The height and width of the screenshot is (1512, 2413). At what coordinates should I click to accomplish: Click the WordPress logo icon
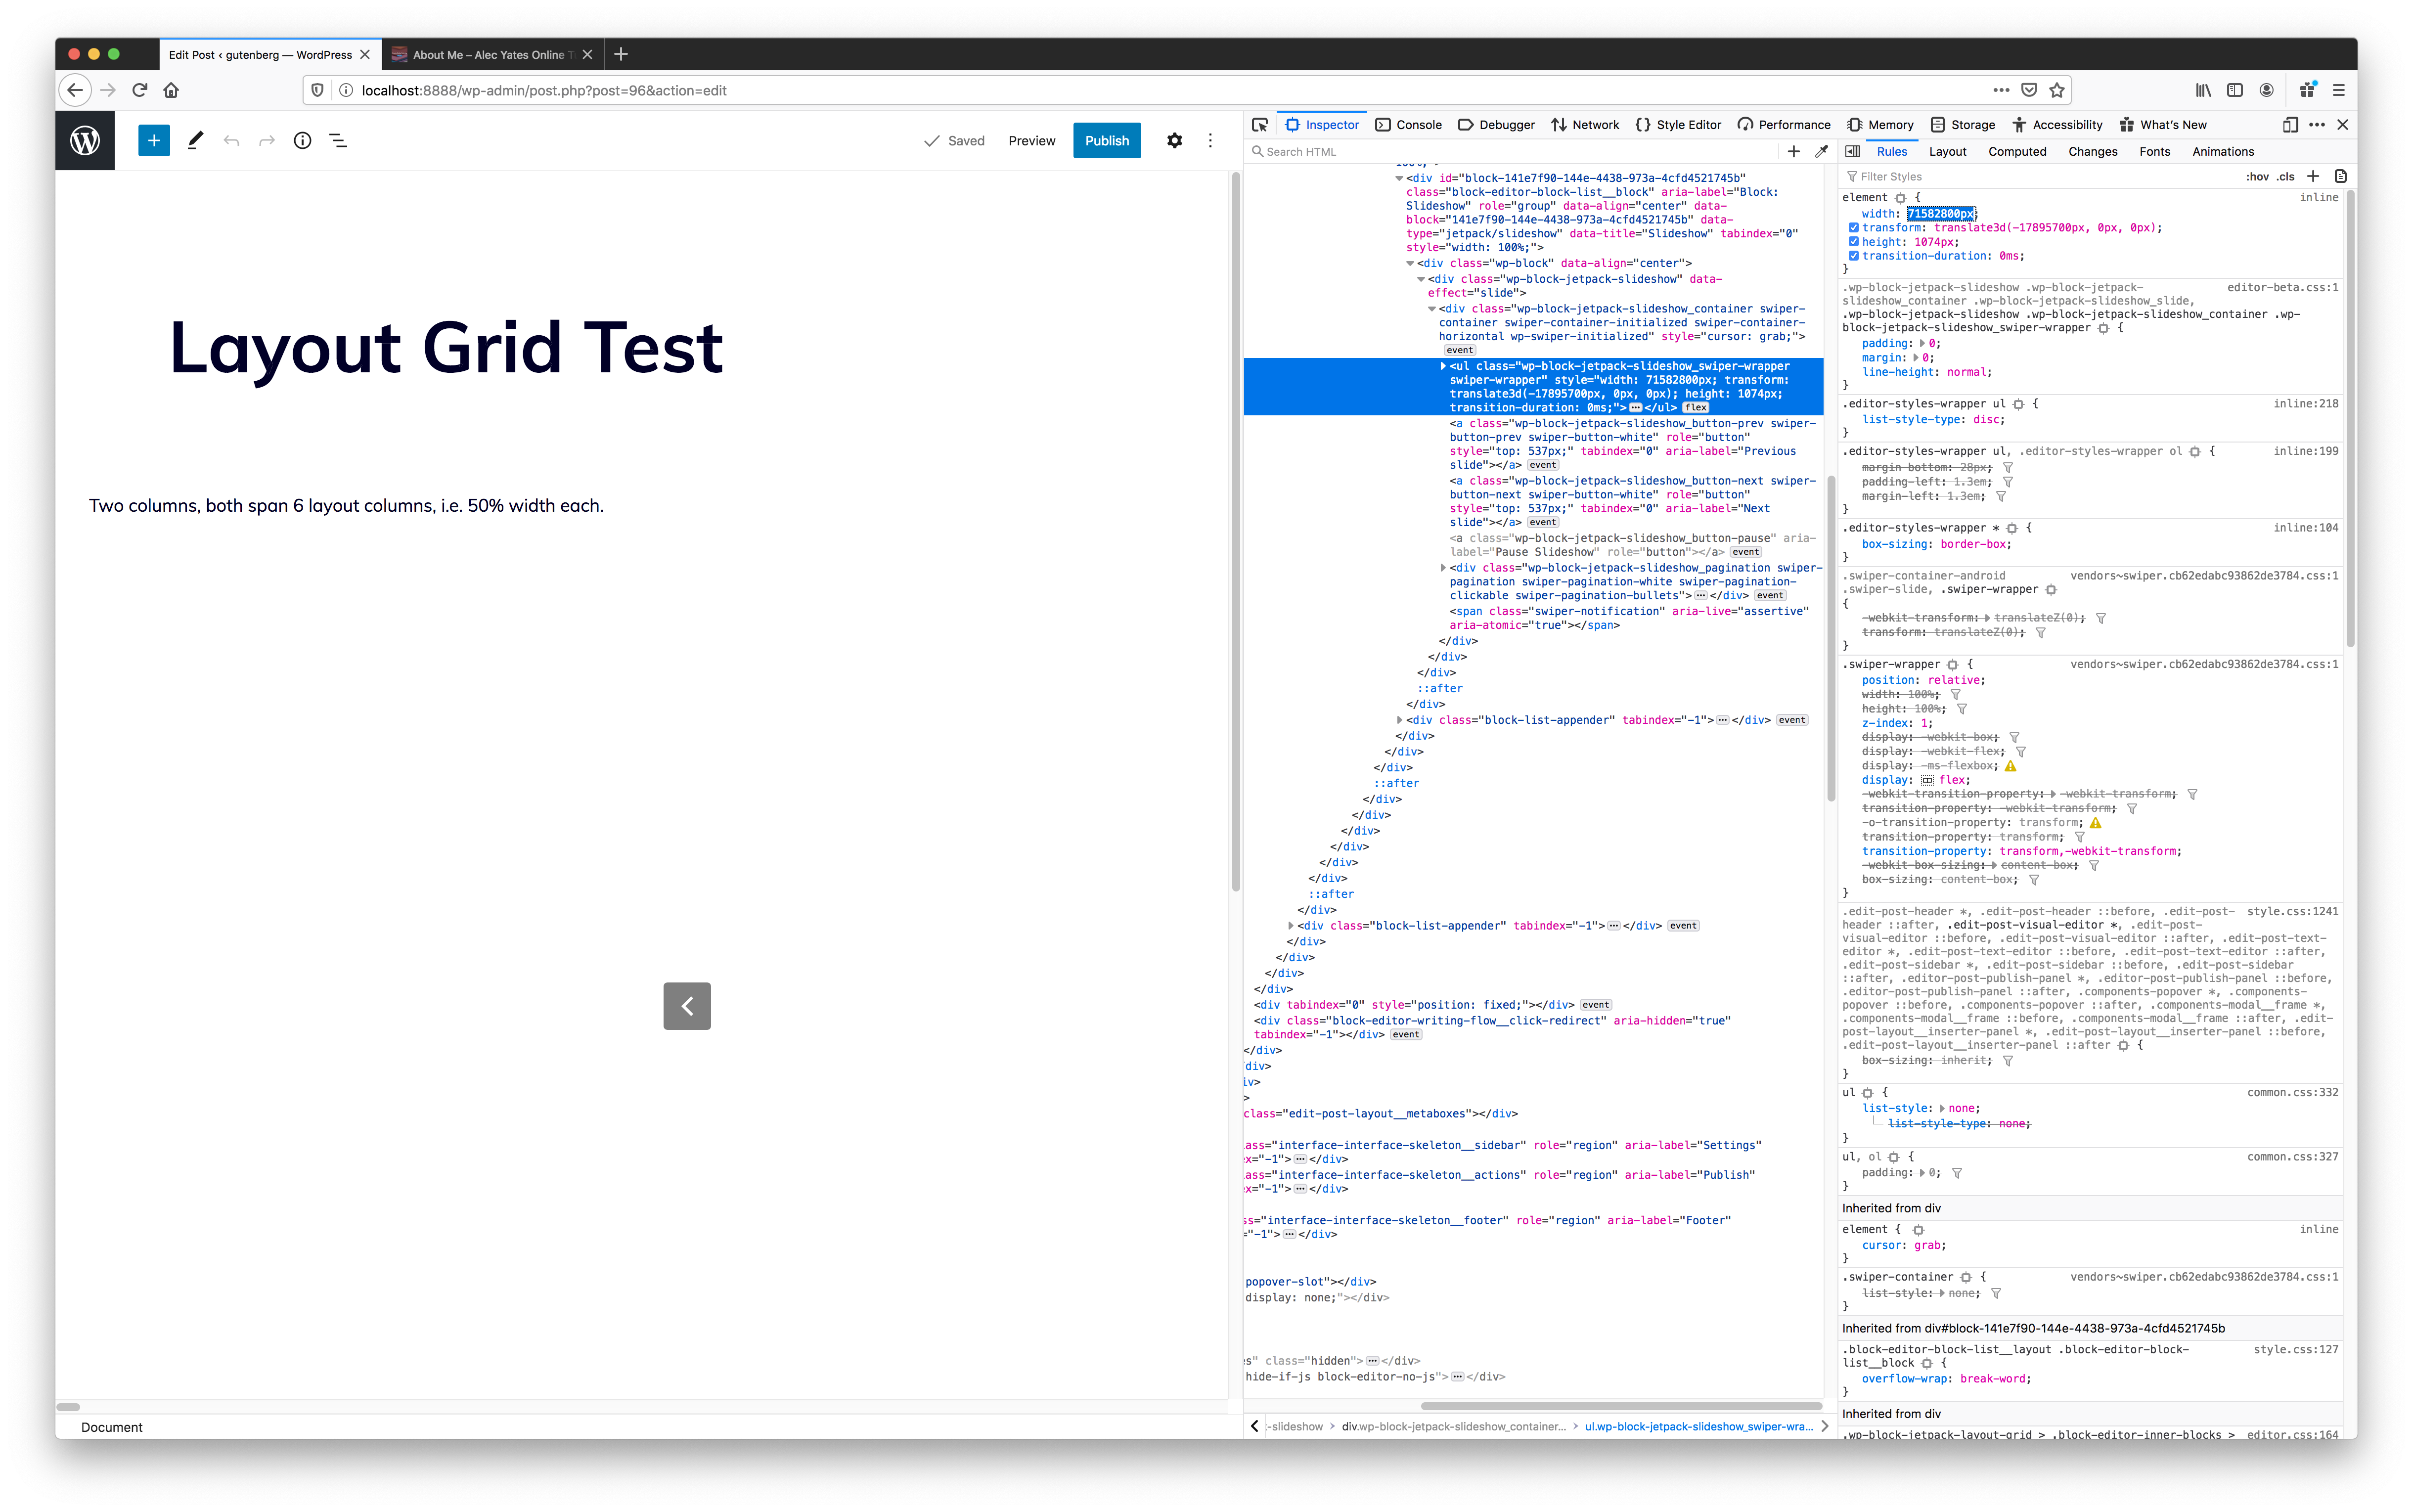pos(85,140)
